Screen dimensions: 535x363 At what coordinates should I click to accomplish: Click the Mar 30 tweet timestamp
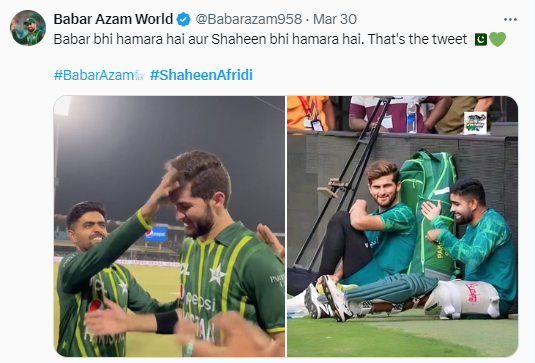pos(335,19)
